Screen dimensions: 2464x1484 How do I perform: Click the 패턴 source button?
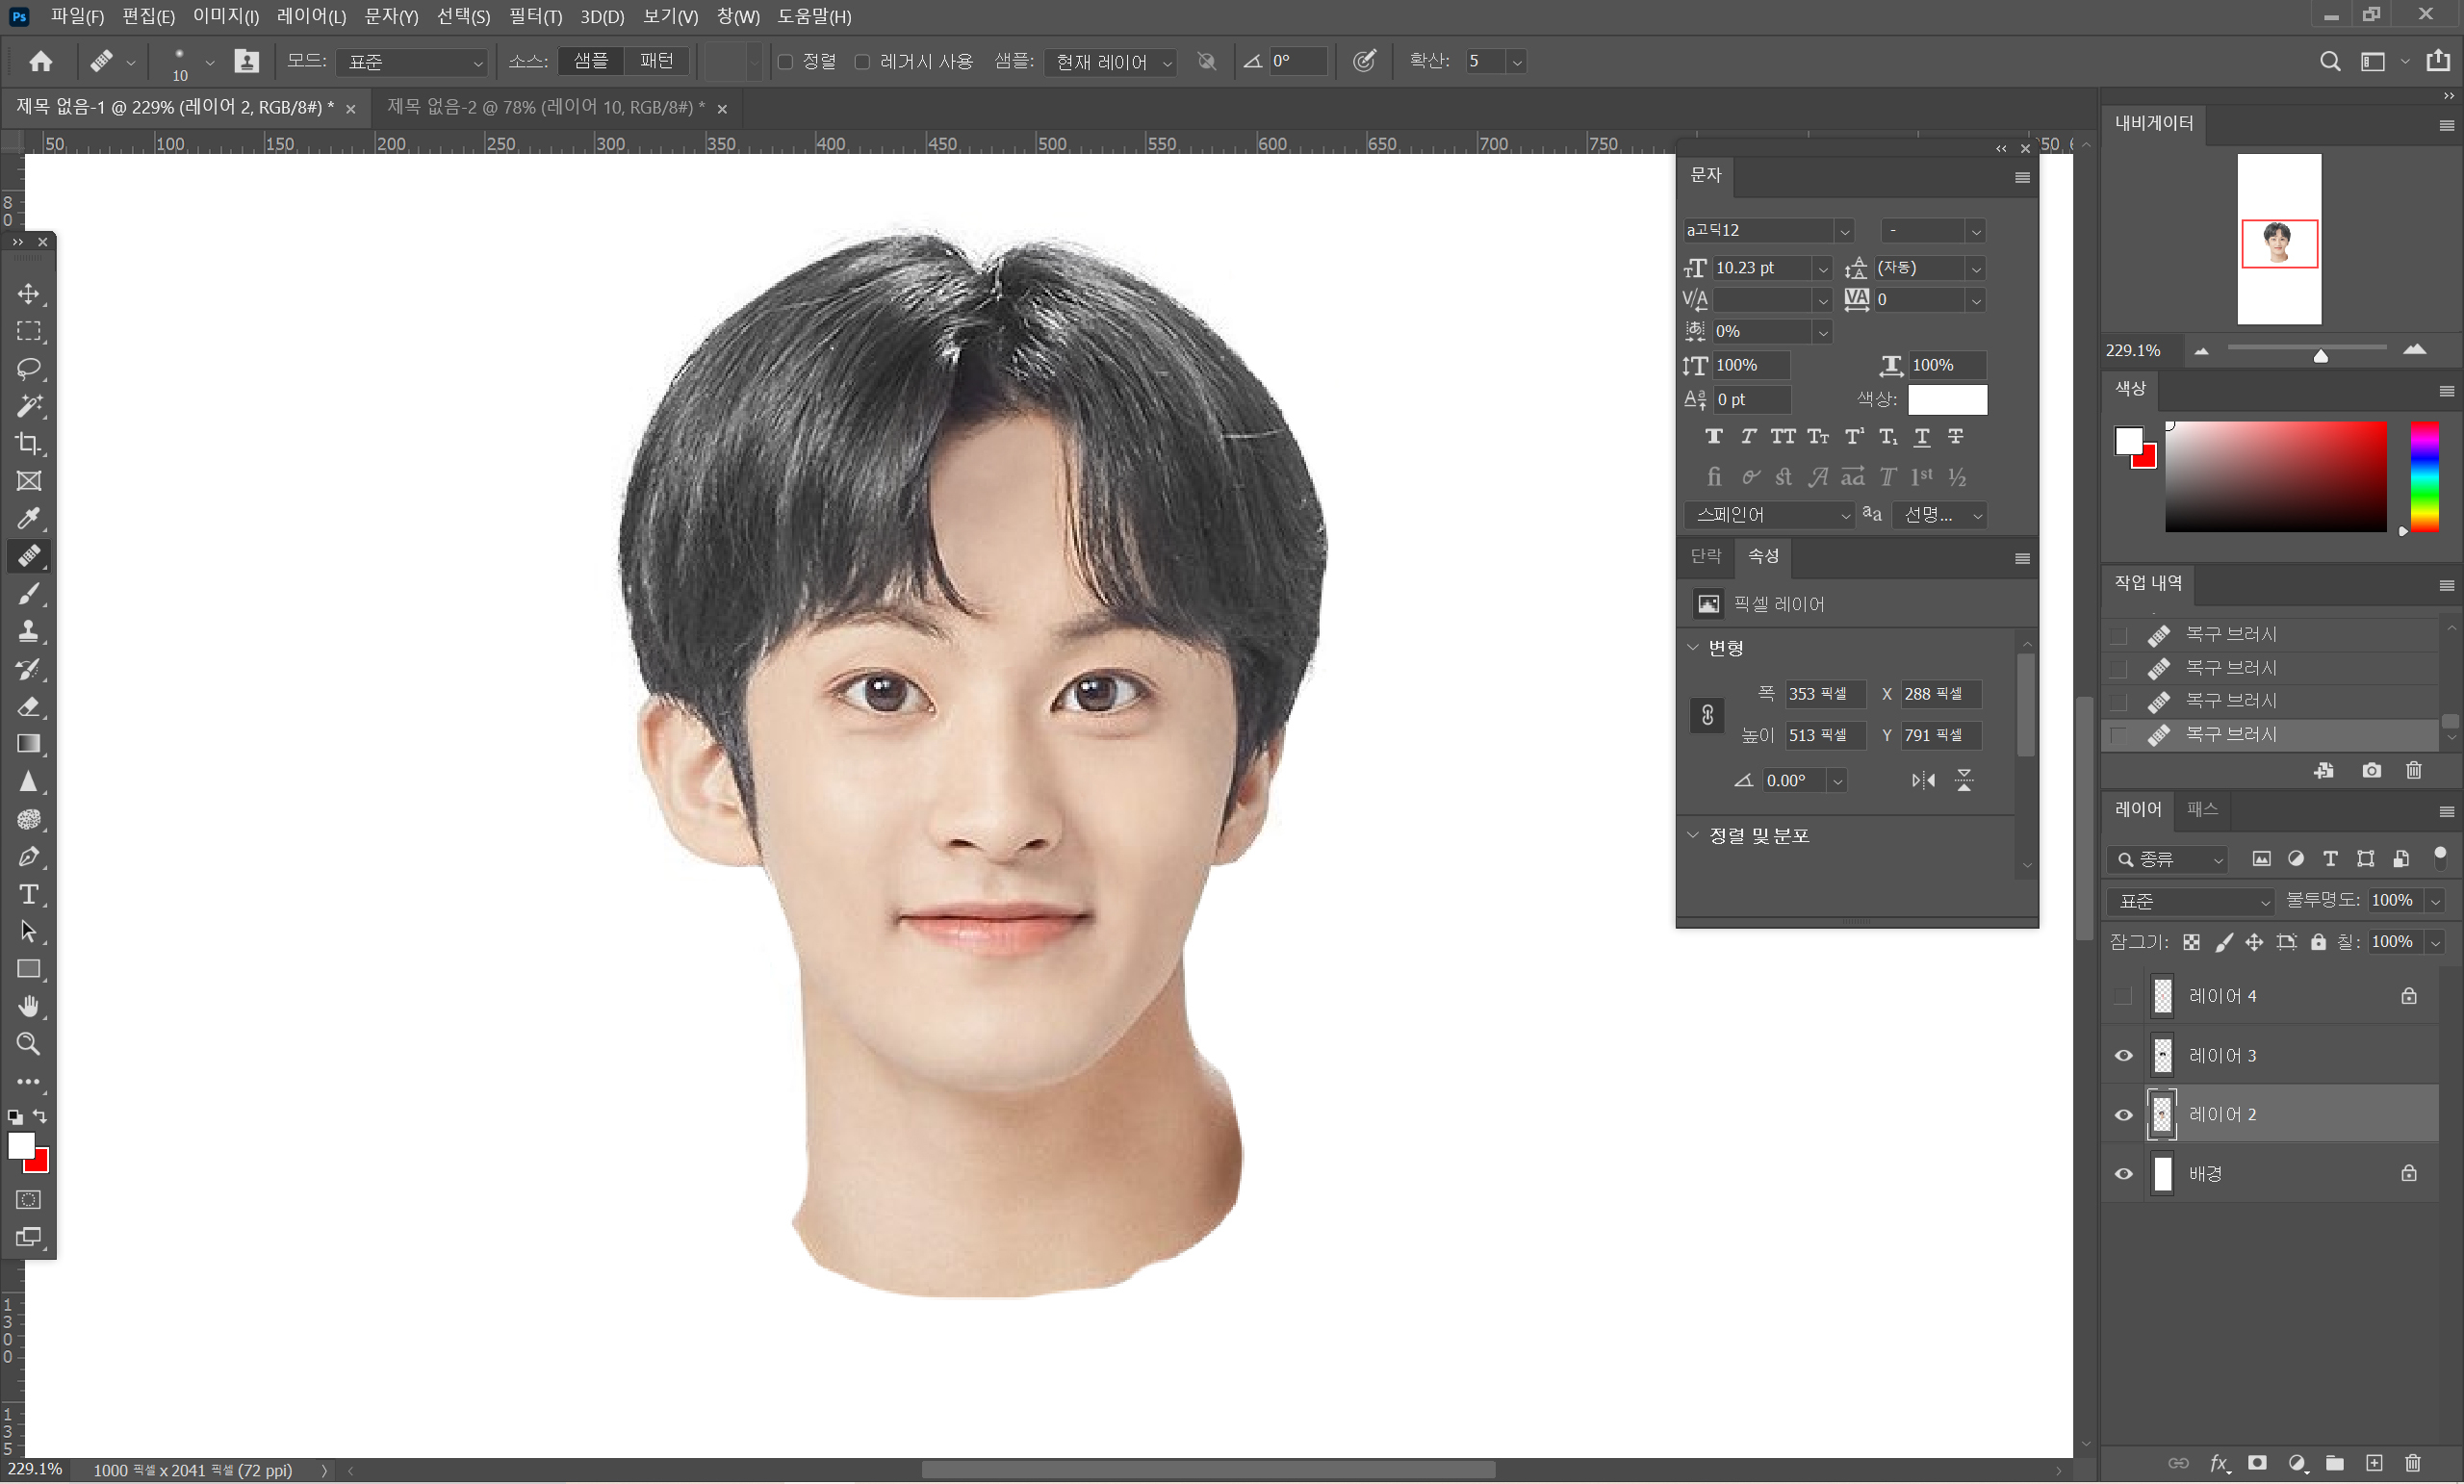tap(656, 61)
